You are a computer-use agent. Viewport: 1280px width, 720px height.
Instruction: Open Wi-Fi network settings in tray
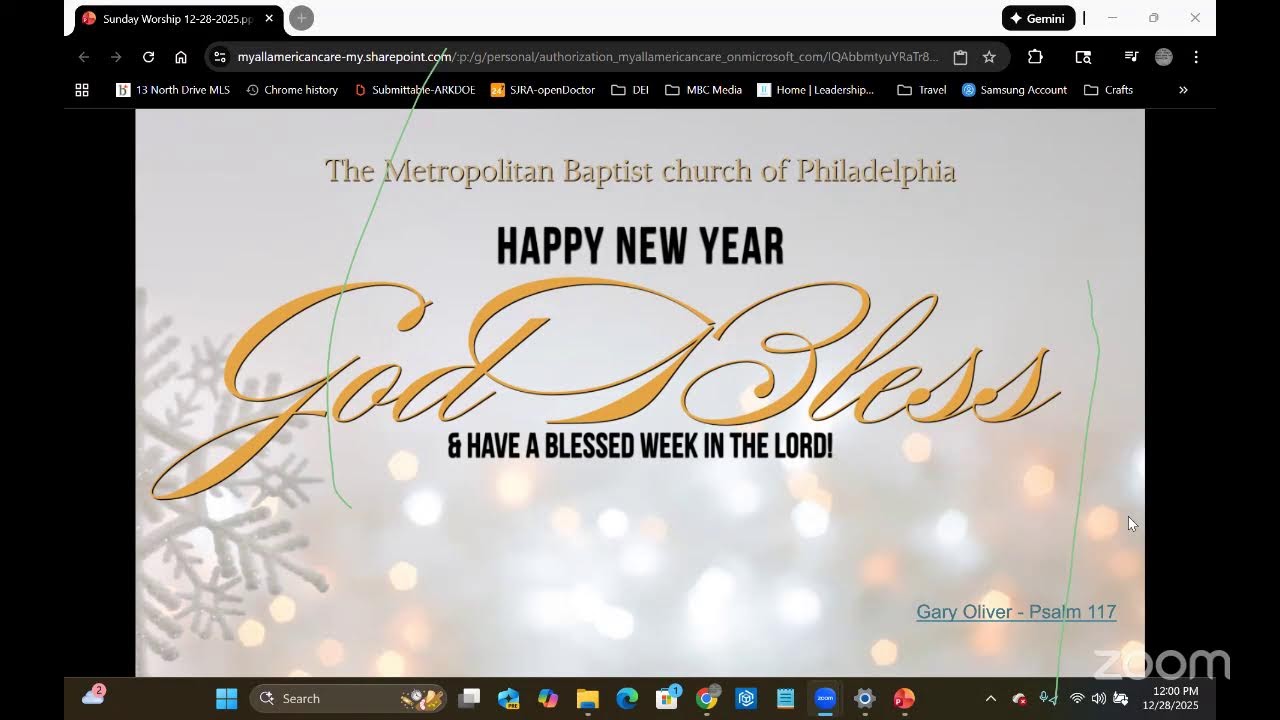click(x=1077, y=698)
